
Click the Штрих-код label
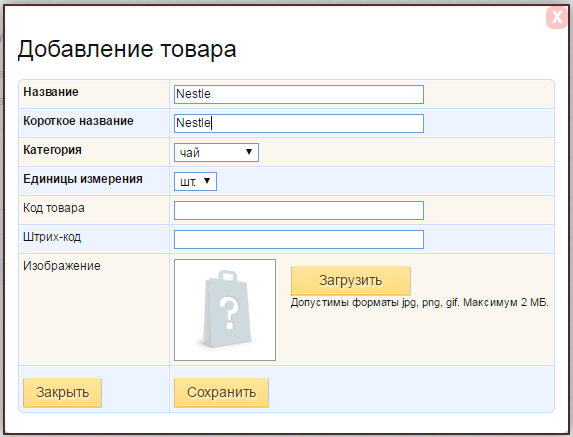tap(52, 237)
